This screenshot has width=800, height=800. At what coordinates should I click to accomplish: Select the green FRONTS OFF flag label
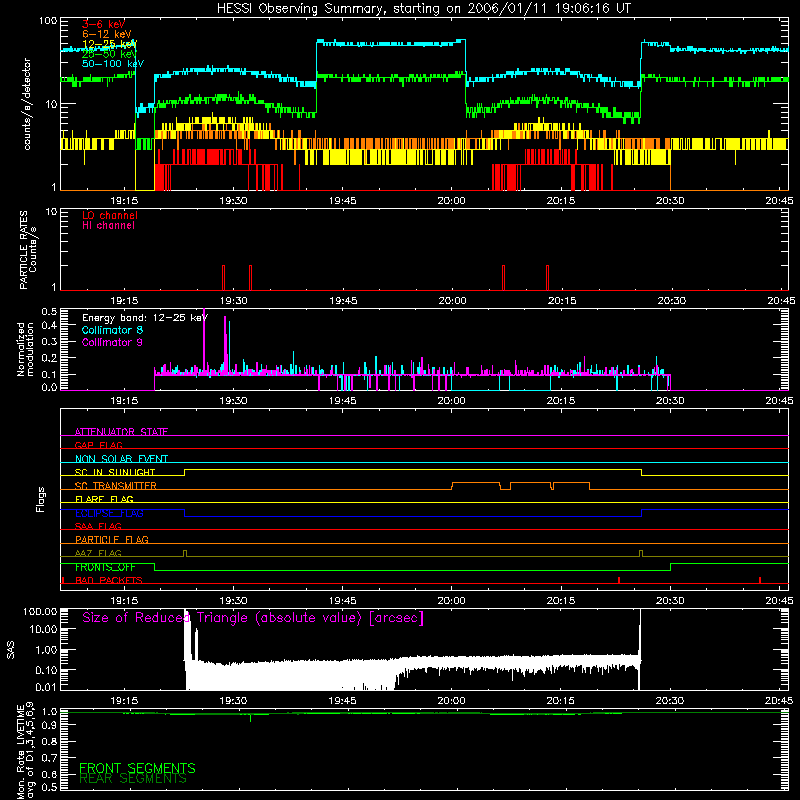pos(105,567)
